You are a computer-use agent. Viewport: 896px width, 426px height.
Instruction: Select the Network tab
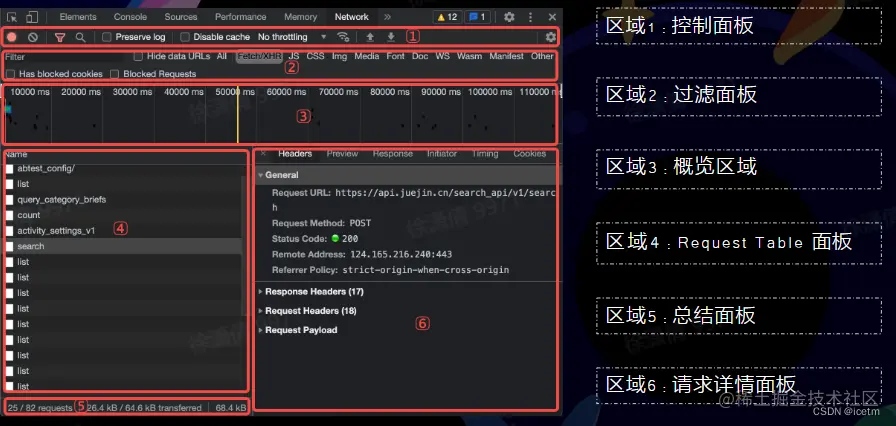click(352, 17)
